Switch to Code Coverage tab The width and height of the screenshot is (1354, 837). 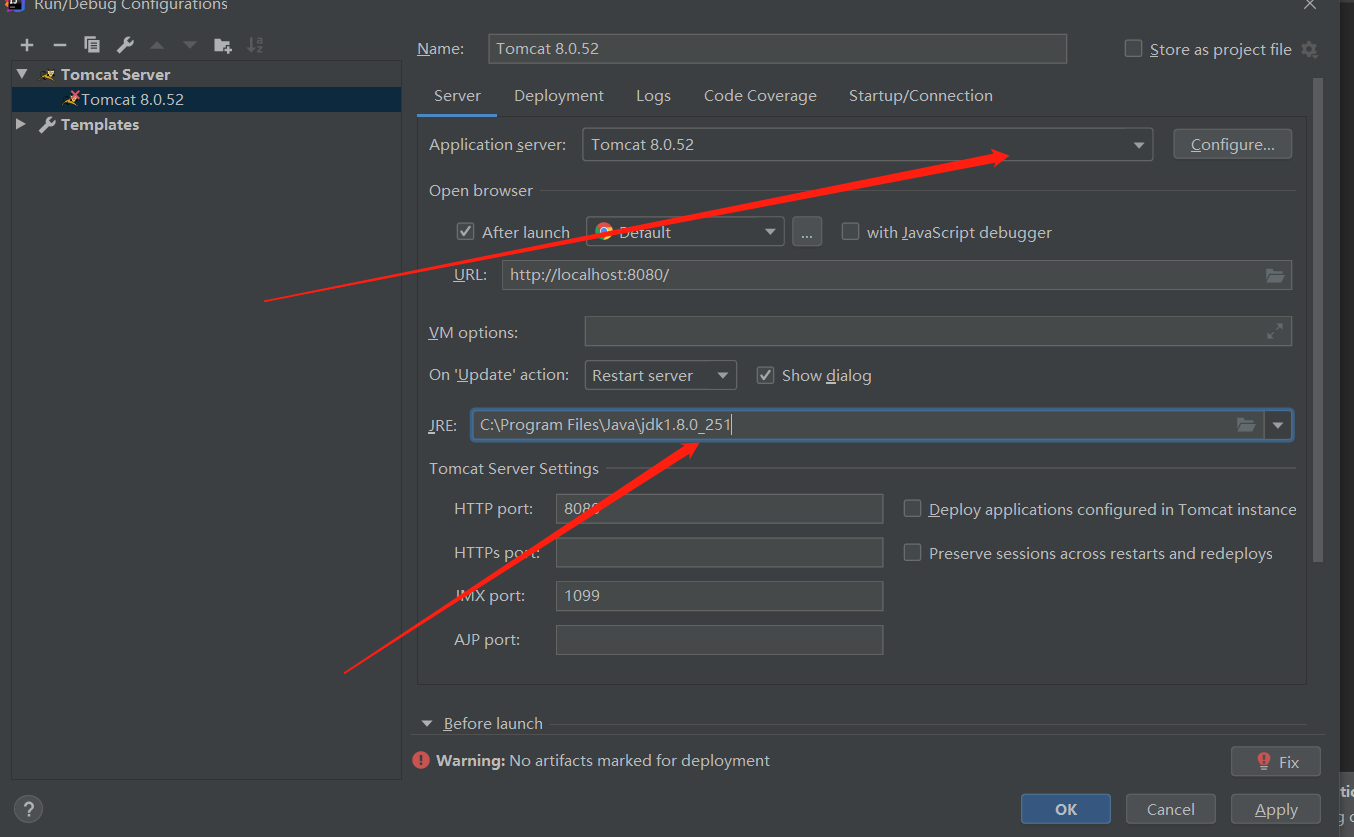[760, 96]
